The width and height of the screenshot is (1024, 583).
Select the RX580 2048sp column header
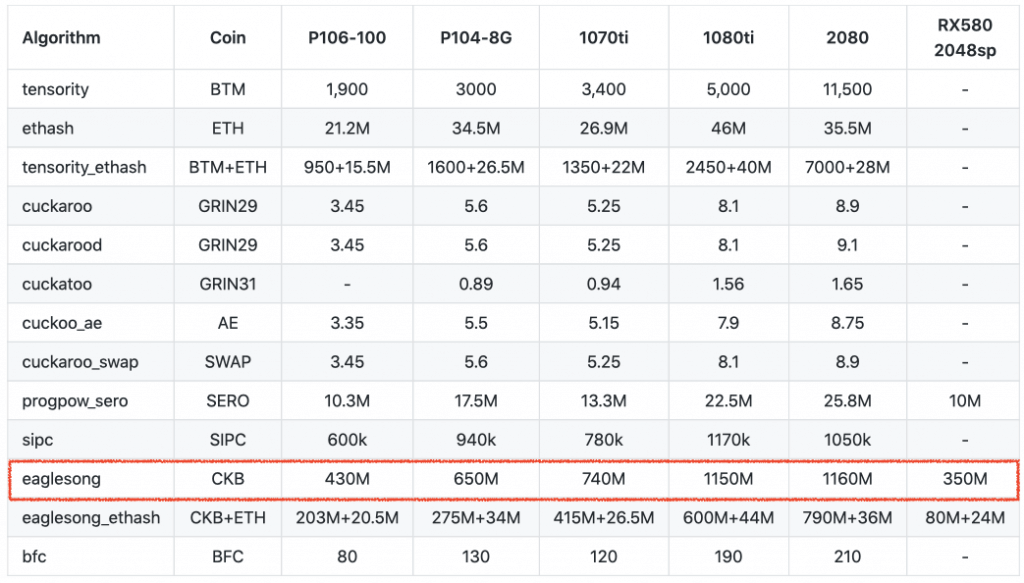[x=964, y=38]
